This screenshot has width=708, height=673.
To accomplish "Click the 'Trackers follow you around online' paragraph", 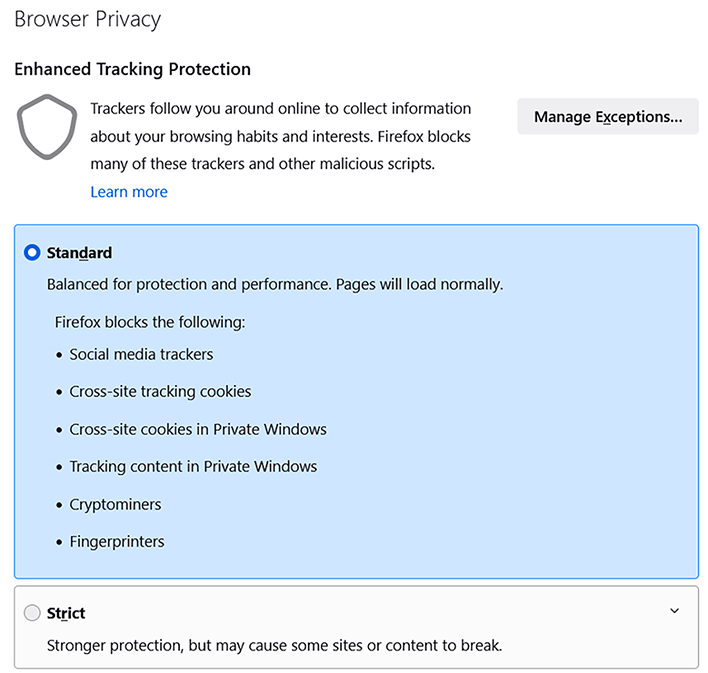I will tap(280, 136).
